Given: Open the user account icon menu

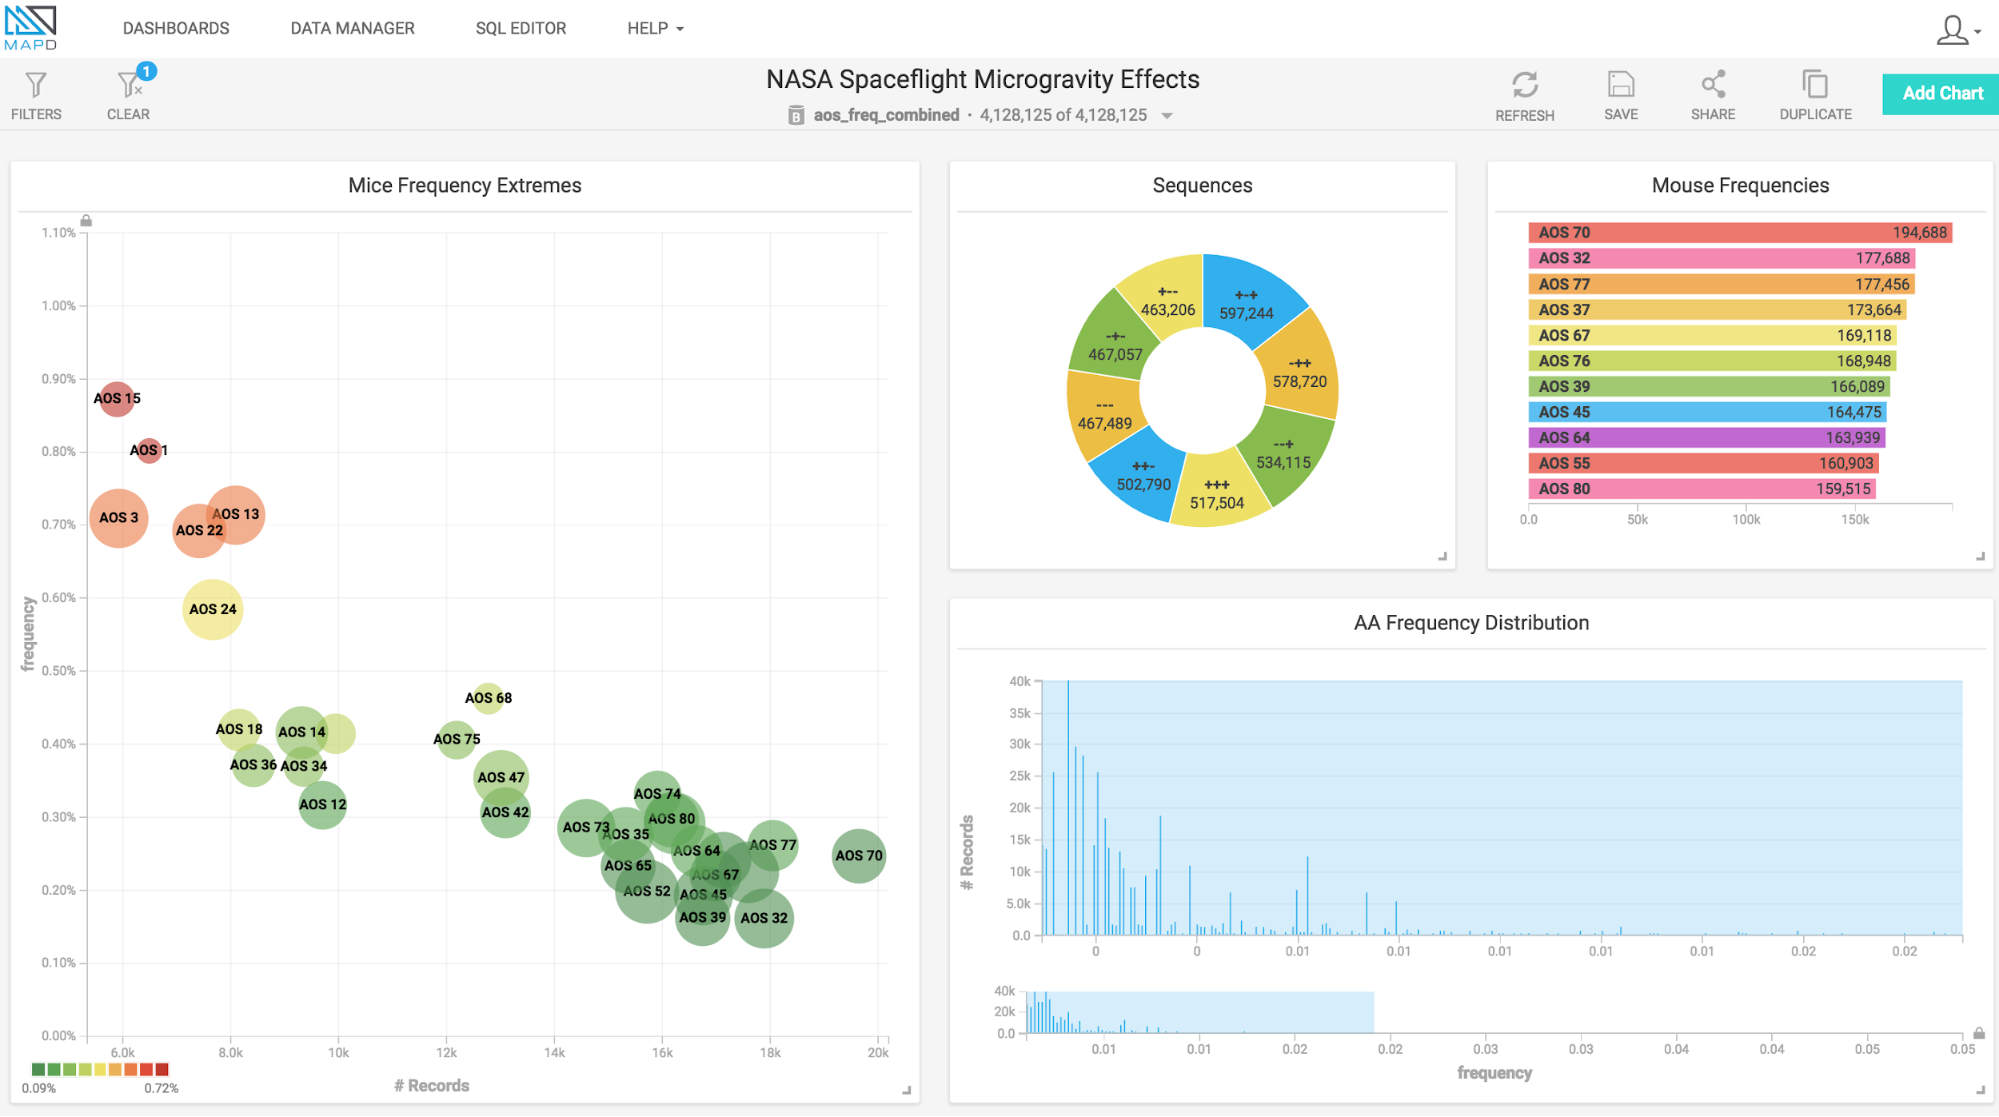Looking at the screenshot, I should point(1951,30).
